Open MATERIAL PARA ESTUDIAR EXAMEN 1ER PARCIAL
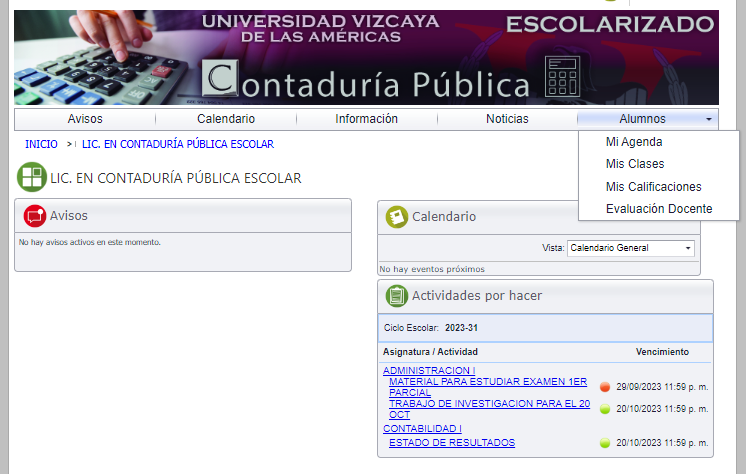The image size is (746, 474). pyautogui.click(x=488, y=387)
